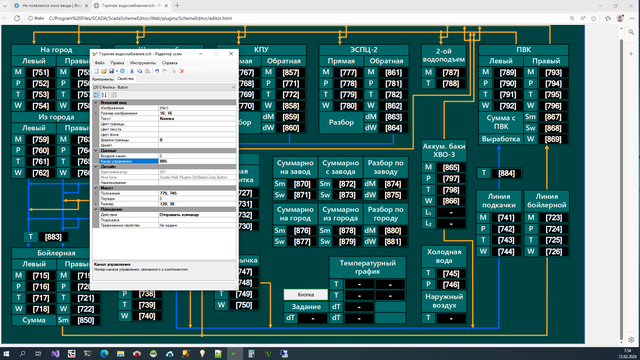
Task: Click the Microsoft Edge taskbar icon
Action: coord(104,353)
